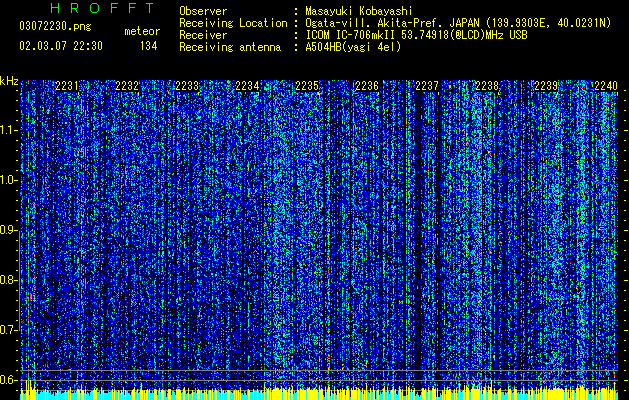Click the 2235 time marker
This screenshot has height=400, width=629.
coord(307,86)
